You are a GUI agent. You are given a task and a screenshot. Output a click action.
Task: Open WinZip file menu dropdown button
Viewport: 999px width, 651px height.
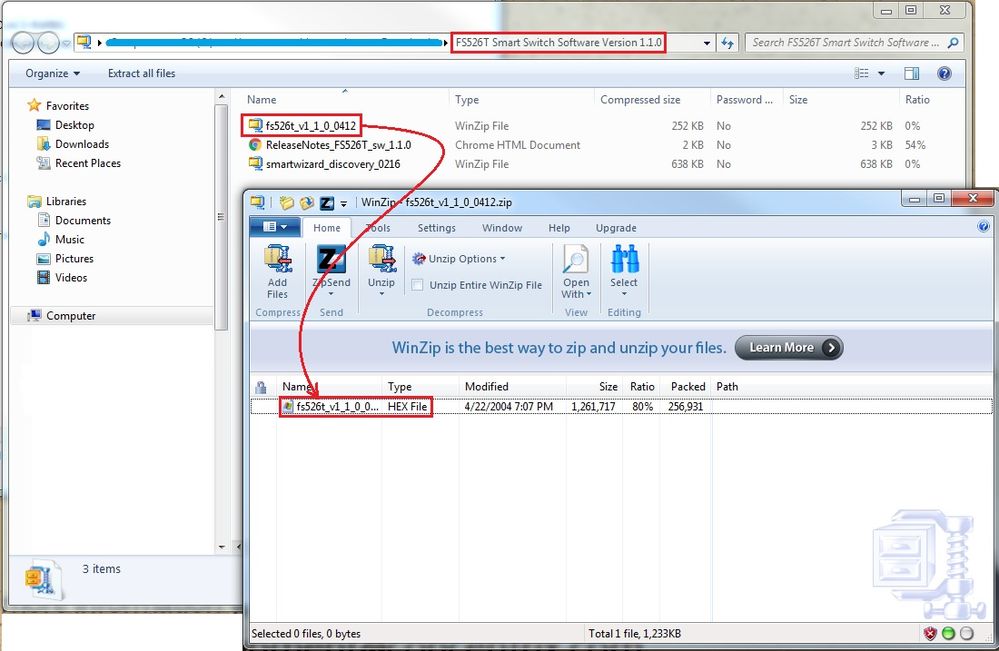(274, 227)
